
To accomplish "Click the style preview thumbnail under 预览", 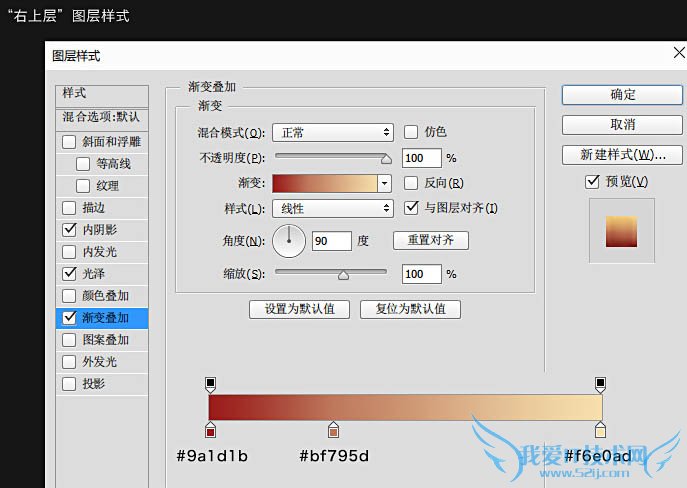I will [x=622, y=231].
